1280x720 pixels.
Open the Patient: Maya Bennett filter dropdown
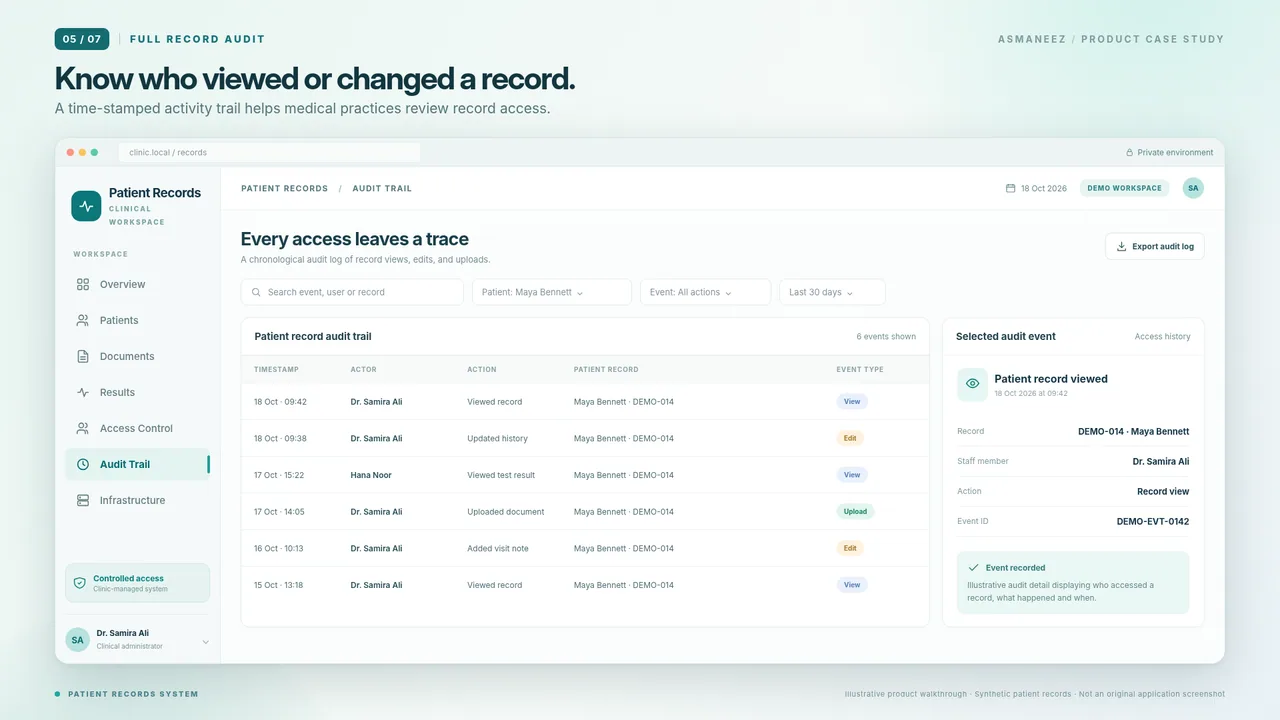point(552,292)
